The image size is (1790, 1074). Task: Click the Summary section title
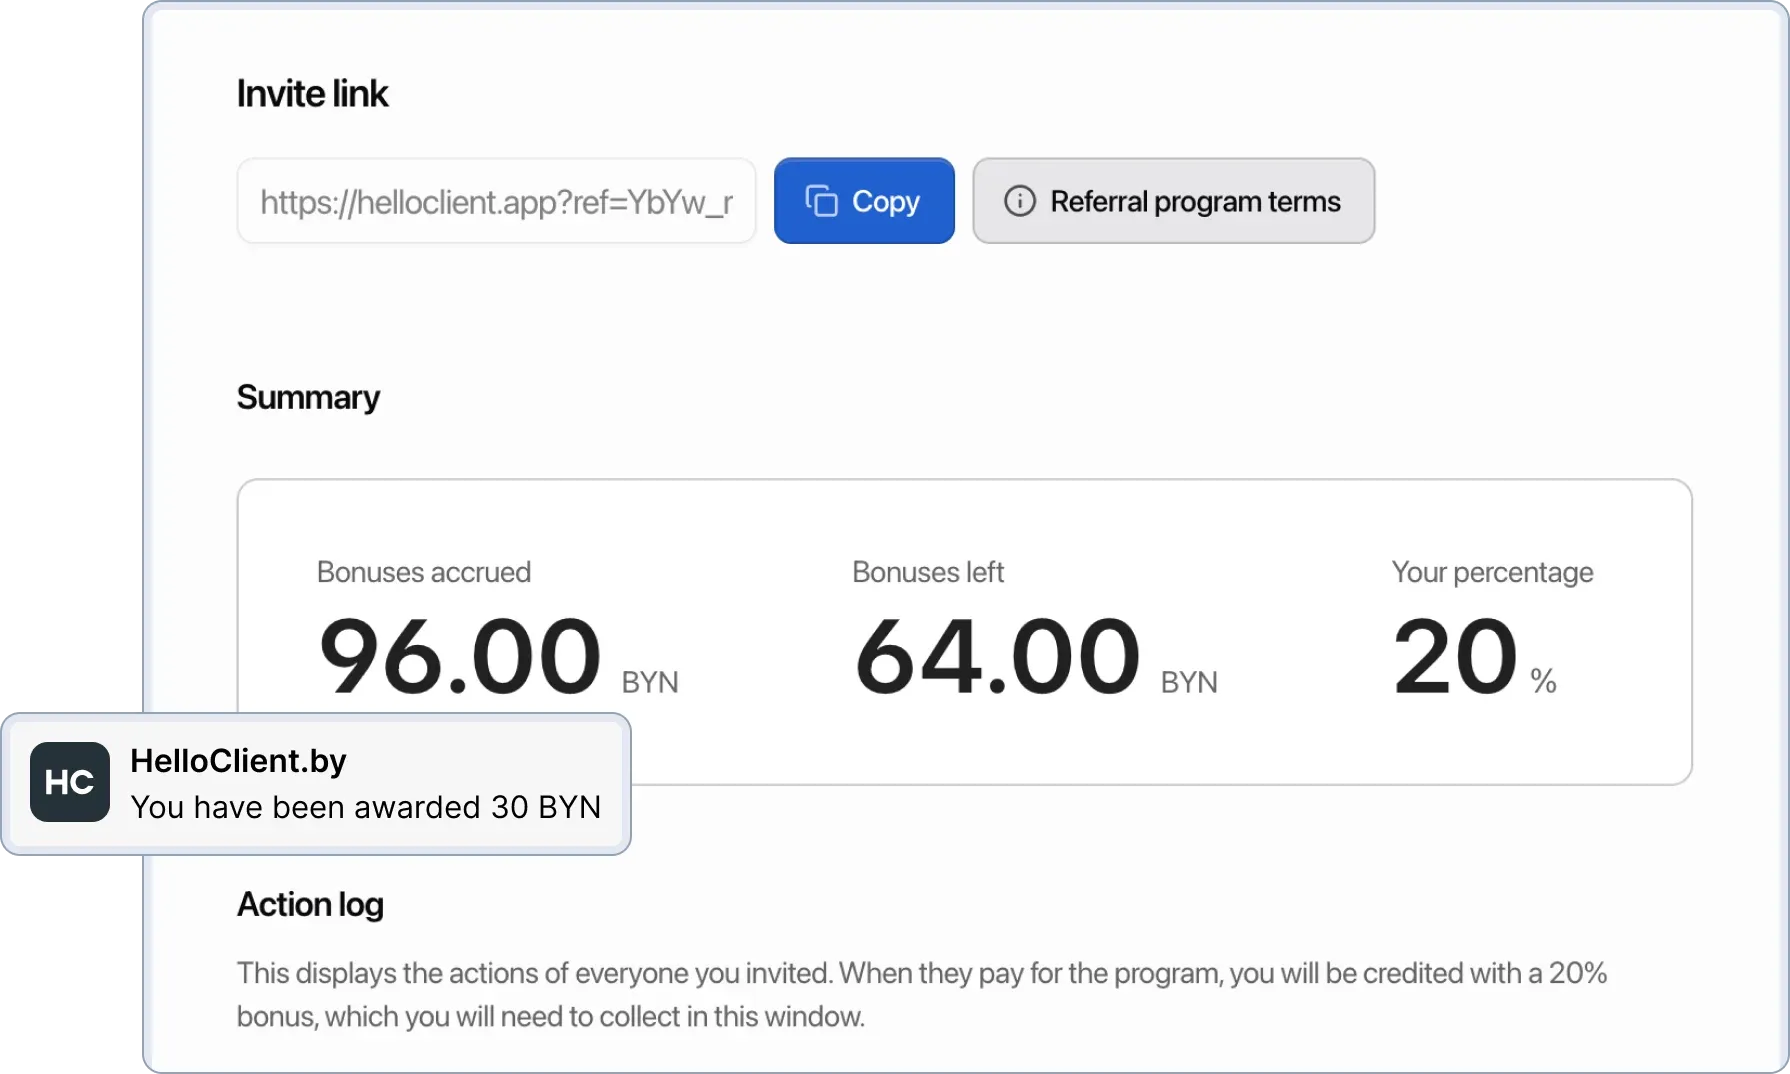[x=307, y=396]
